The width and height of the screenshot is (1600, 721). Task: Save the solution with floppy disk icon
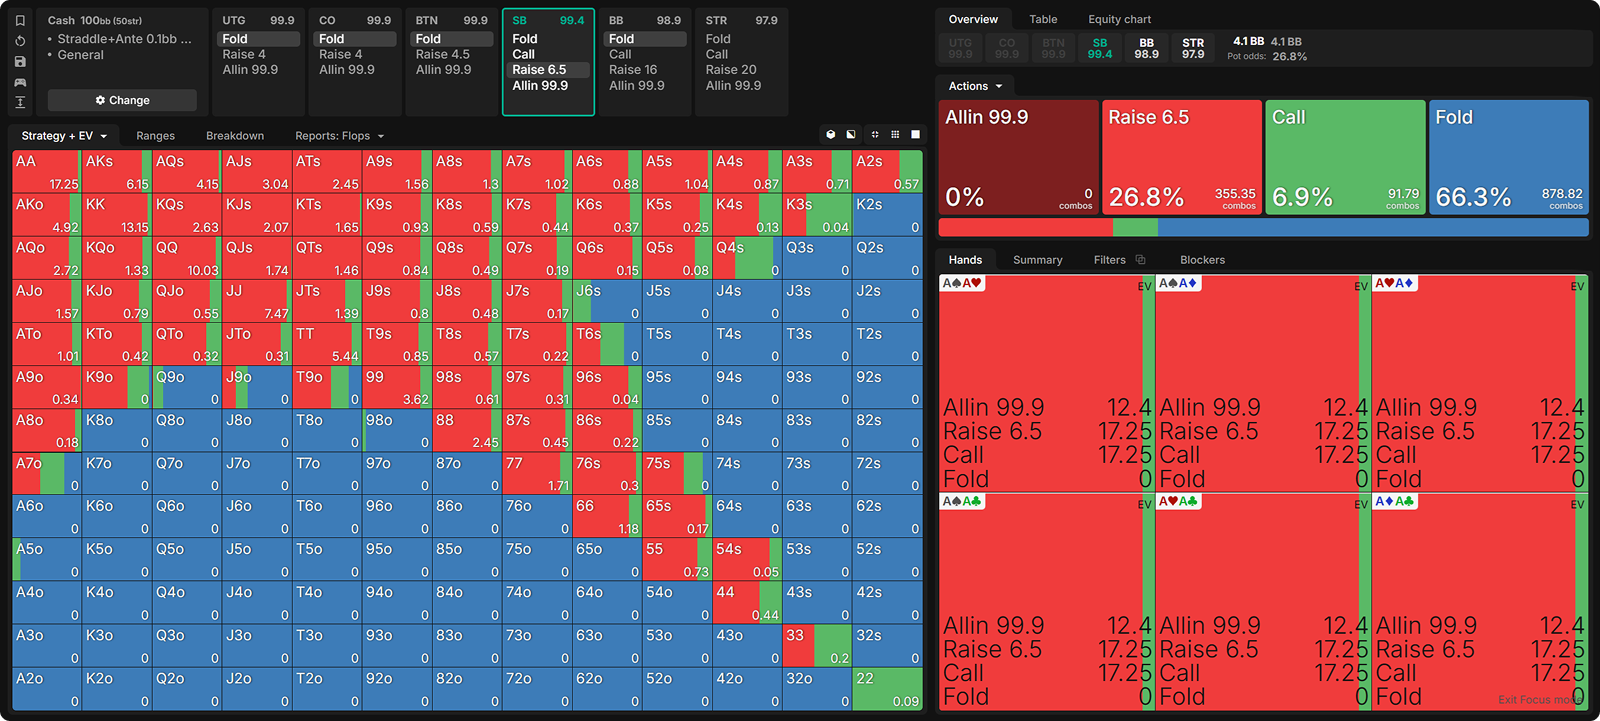coord(20,62)
